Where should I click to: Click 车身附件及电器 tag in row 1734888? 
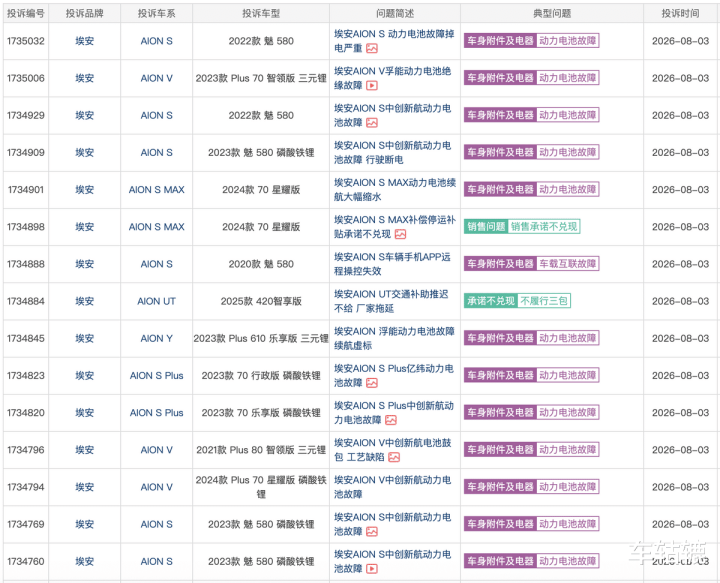(500, 263)
